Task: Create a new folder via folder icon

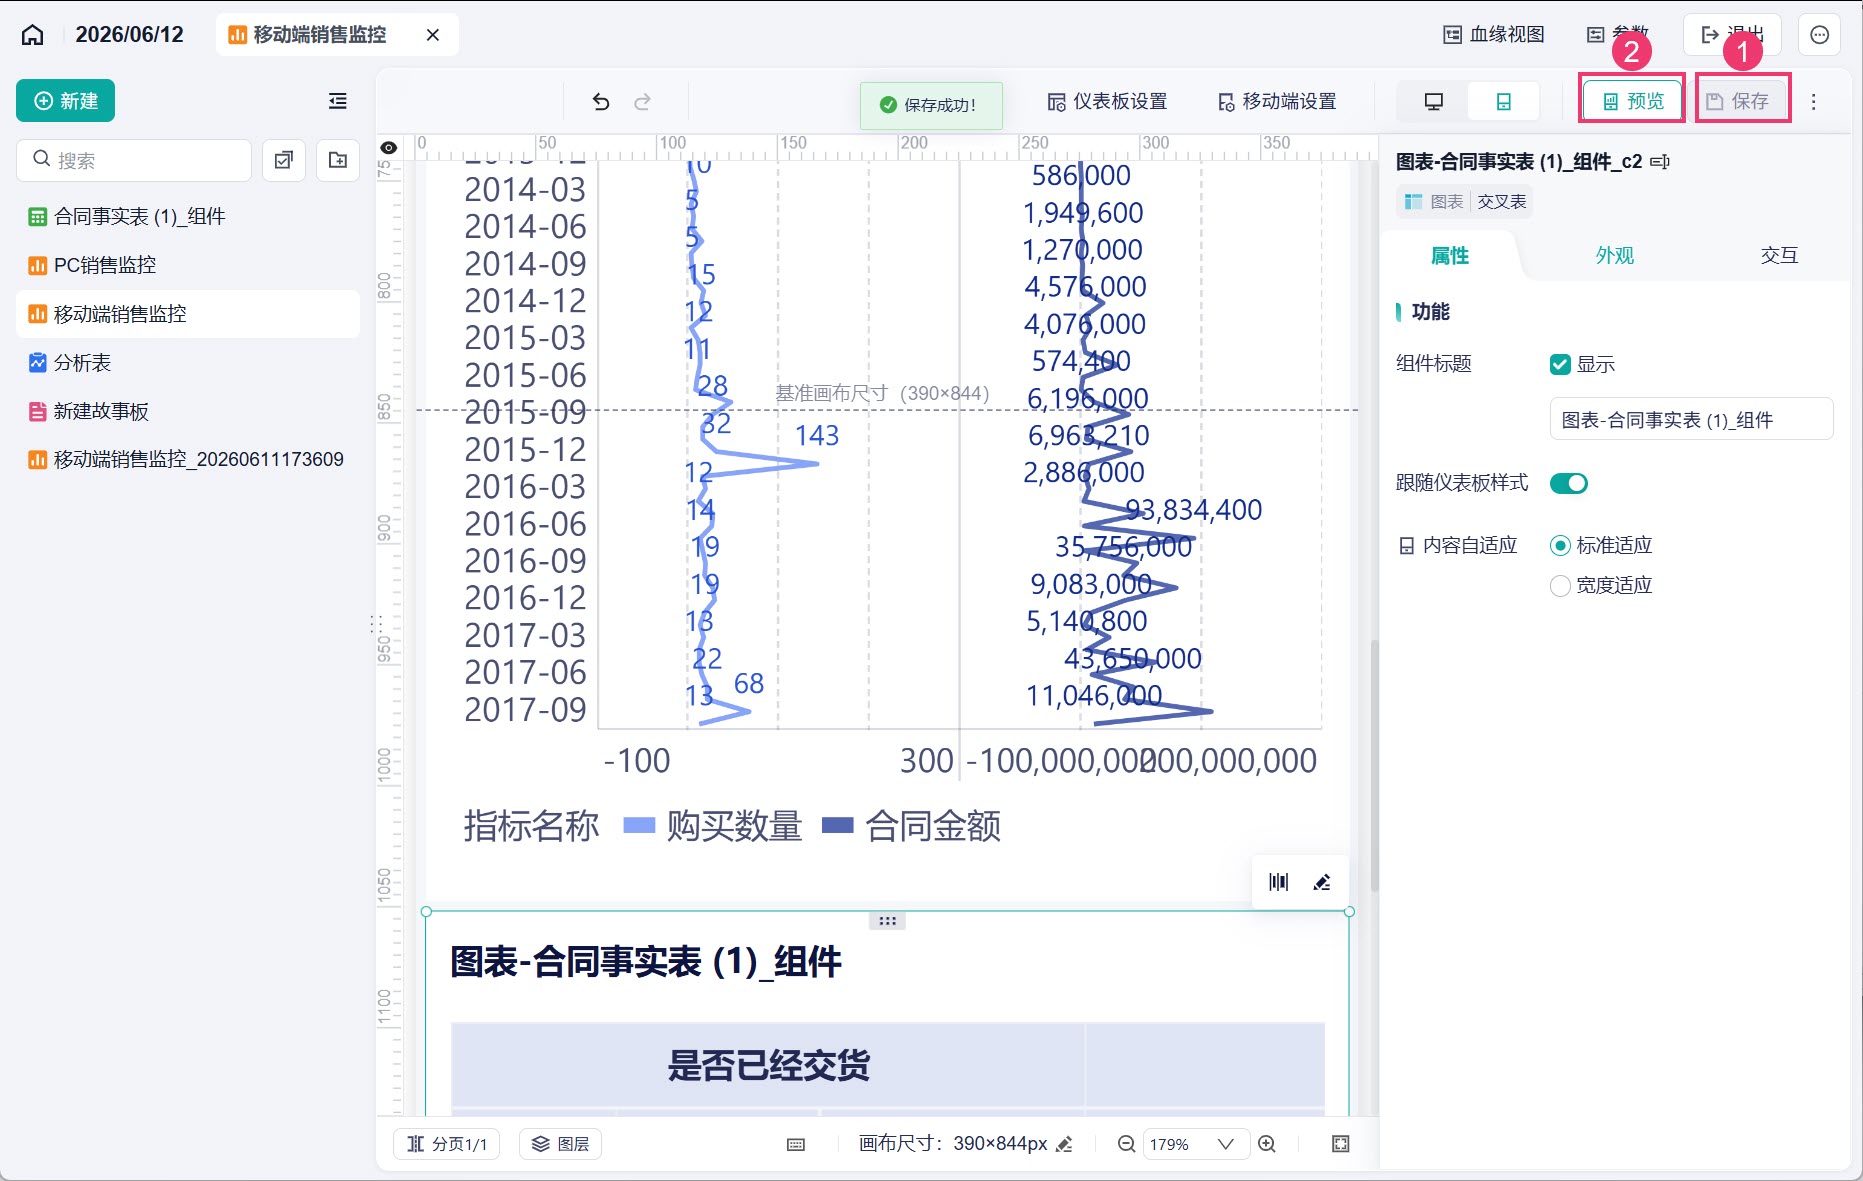Action: point(338,160)
